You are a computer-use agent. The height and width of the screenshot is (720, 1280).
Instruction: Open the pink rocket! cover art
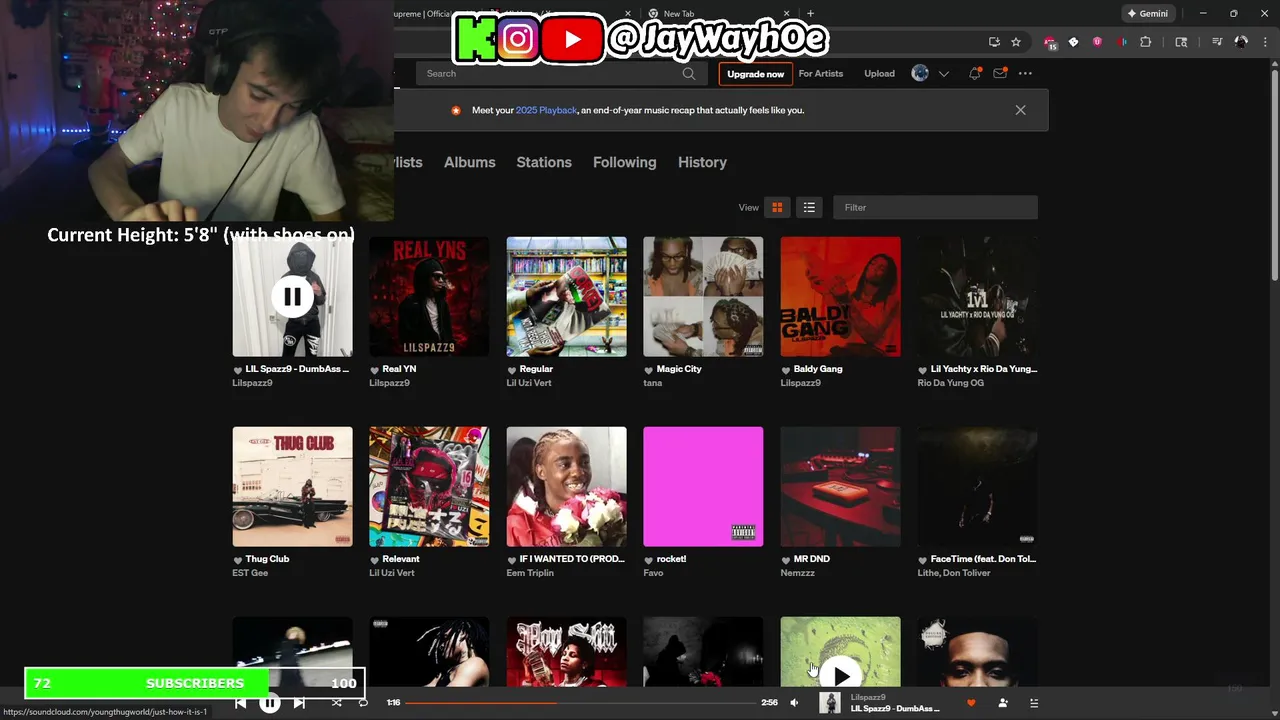pos(703,487)
